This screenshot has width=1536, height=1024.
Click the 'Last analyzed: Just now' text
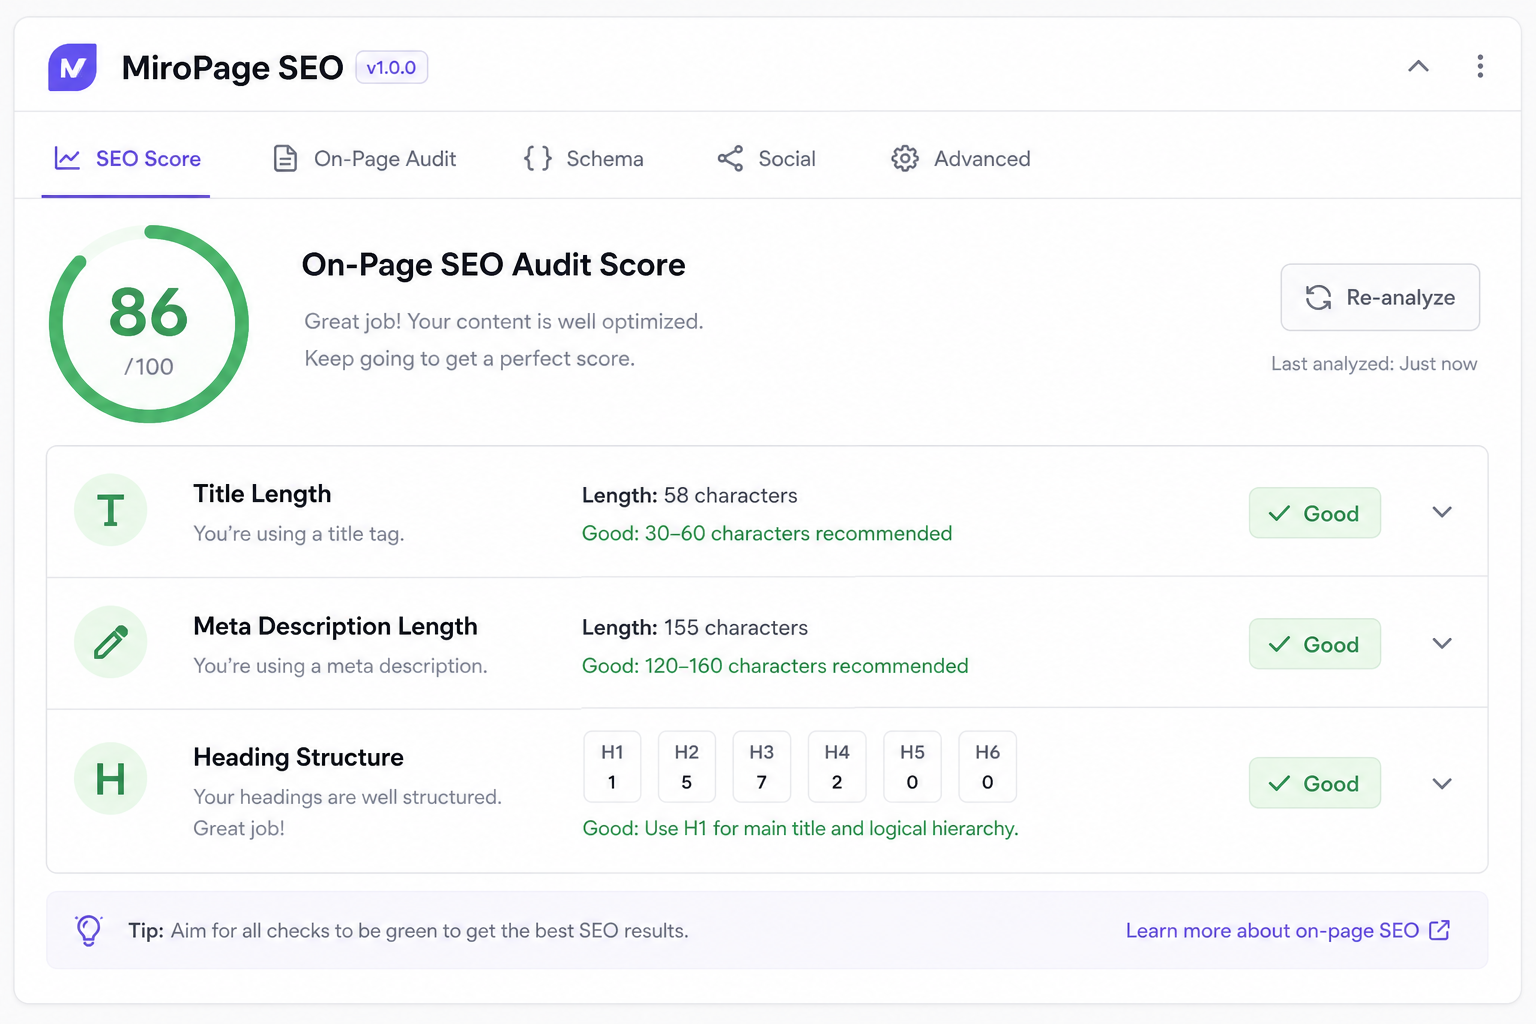[1374, 364]
